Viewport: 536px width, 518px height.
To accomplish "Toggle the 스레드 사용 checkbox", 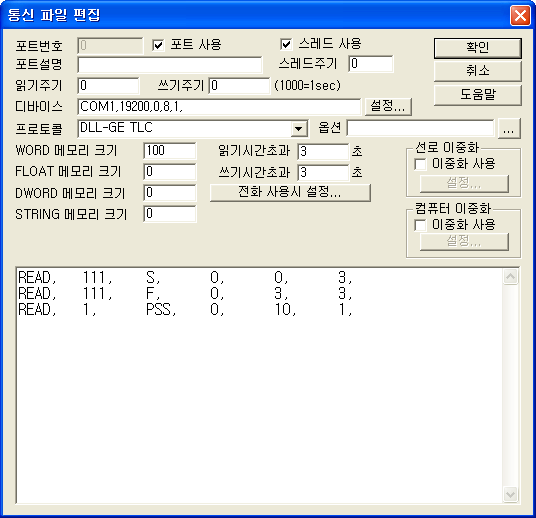I will [x=286, y=44].
